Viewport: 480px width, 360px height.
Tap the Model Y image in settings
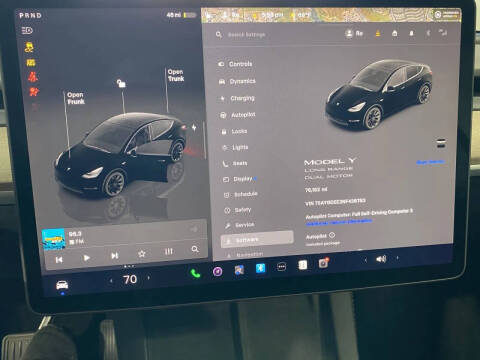[x=379, y=95]
